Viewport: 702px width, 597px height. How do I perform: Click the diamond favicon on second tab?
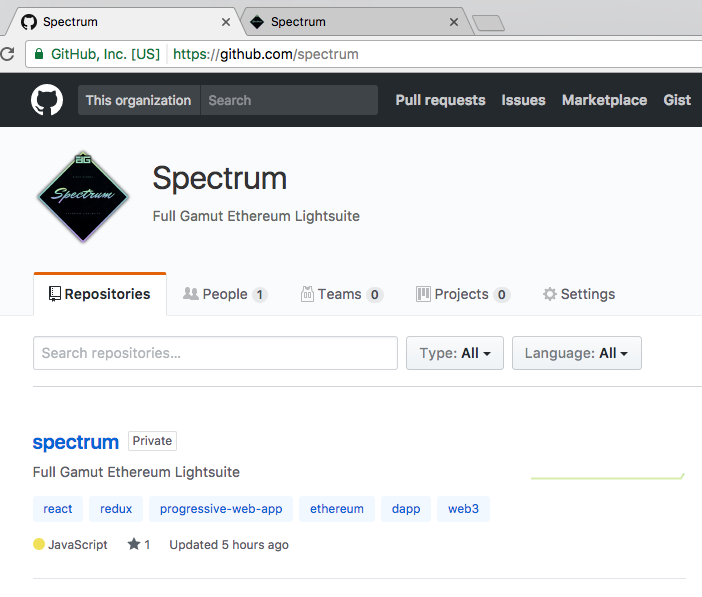(x=257, y=22)
